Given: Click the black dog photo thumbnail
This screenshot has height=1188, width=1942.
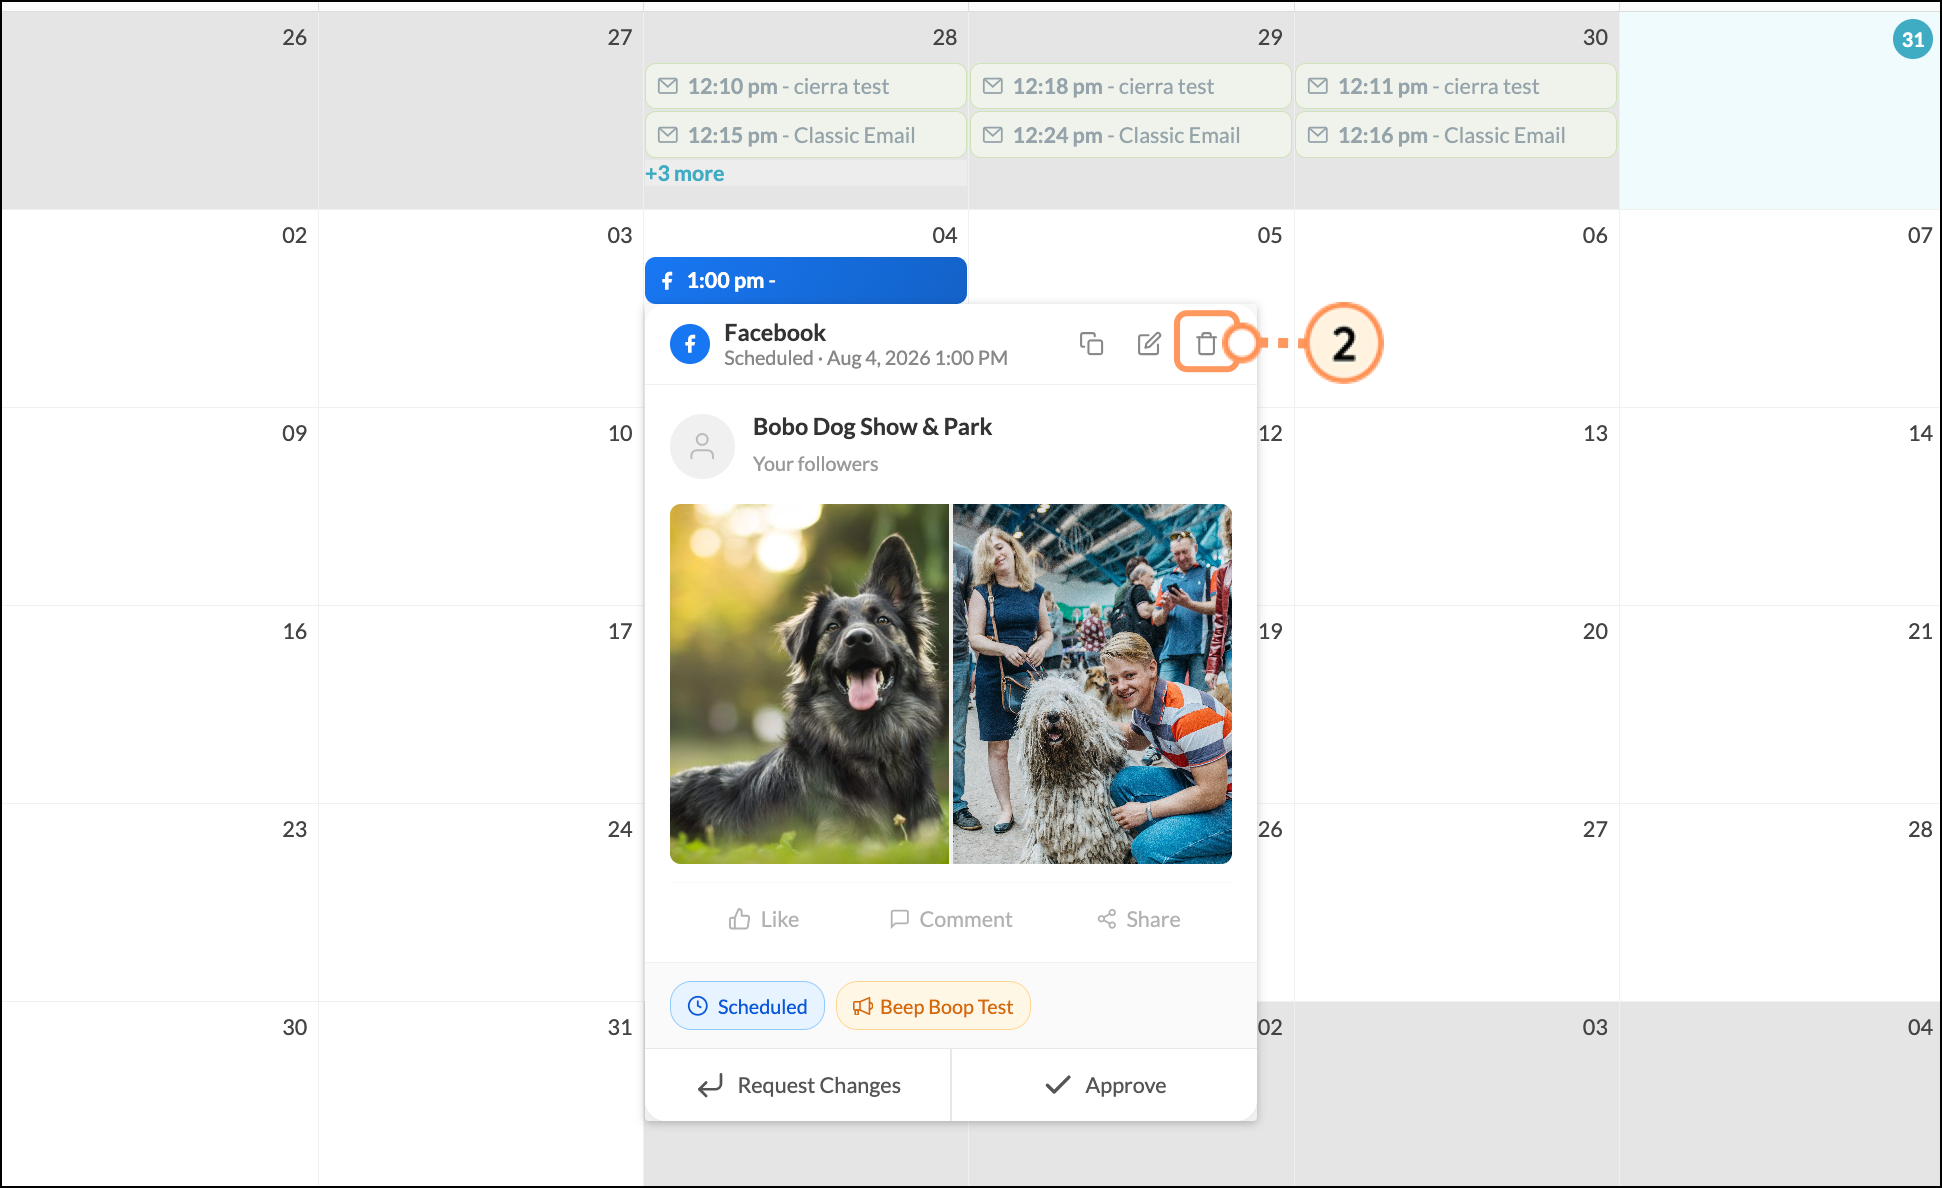Looking at the screenshot, I should (809, 684).
